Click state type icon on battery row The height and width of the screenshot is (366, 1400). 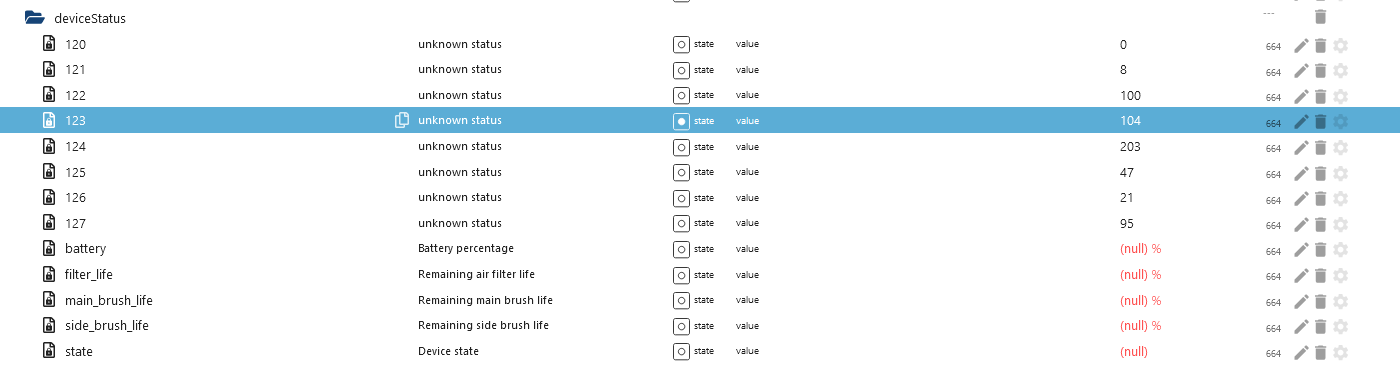[681, 249]
